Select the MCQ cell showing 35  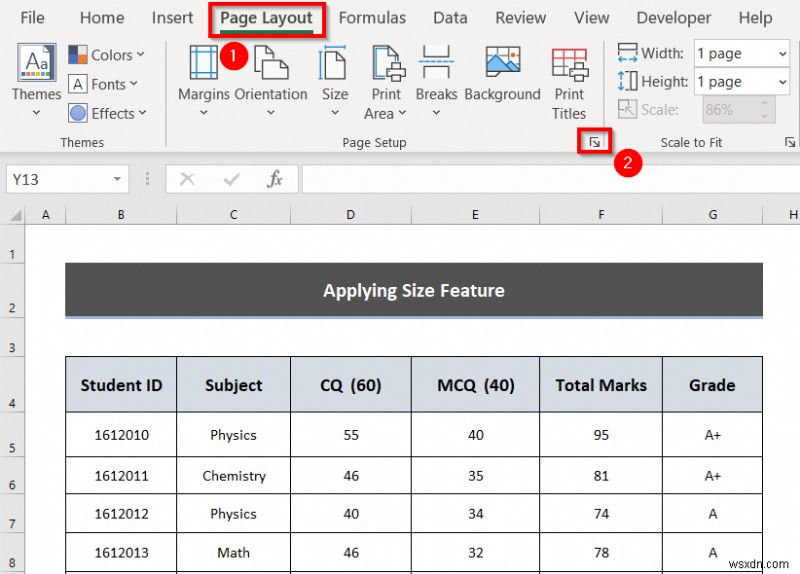476,476
